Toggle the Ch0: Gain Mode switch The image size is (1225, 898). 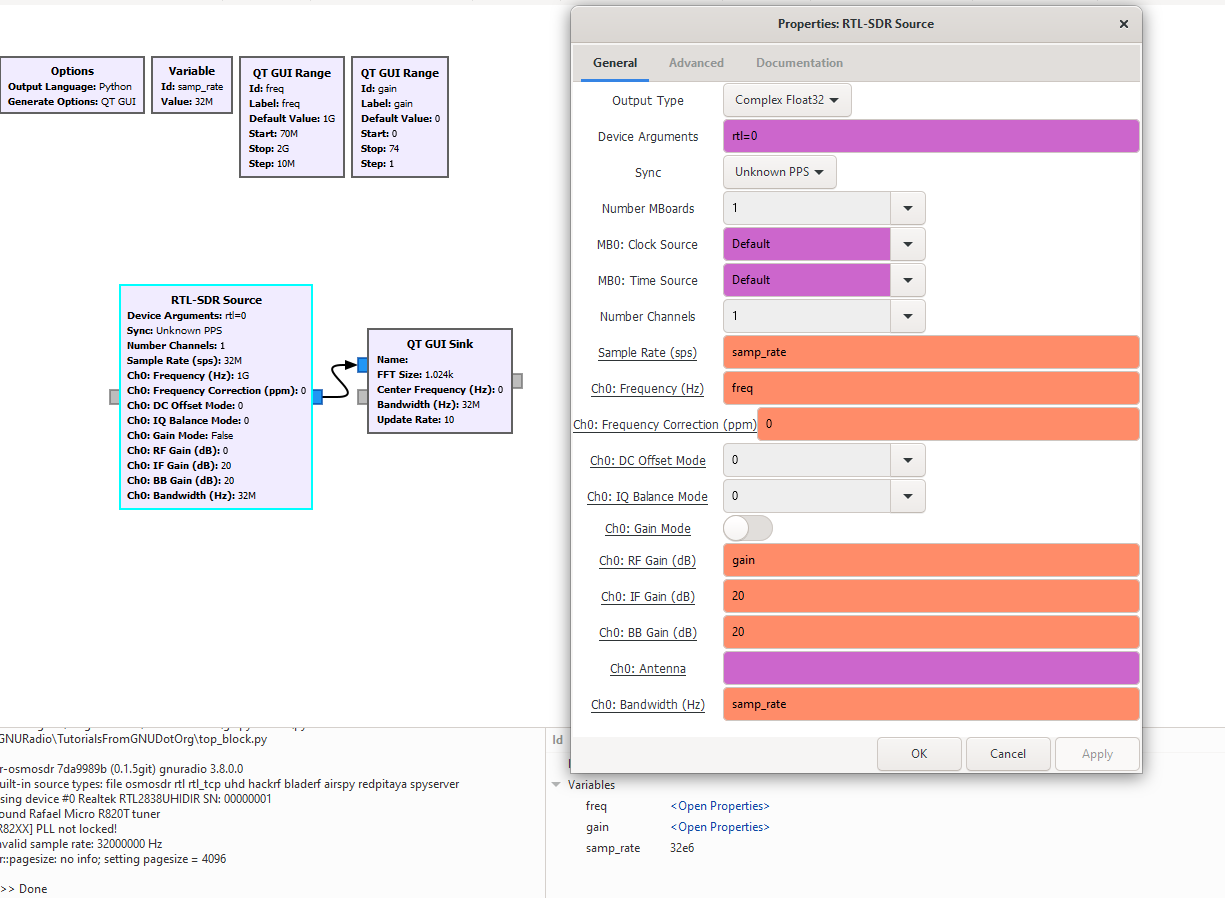pyautogui.click(x=748, y=528)
